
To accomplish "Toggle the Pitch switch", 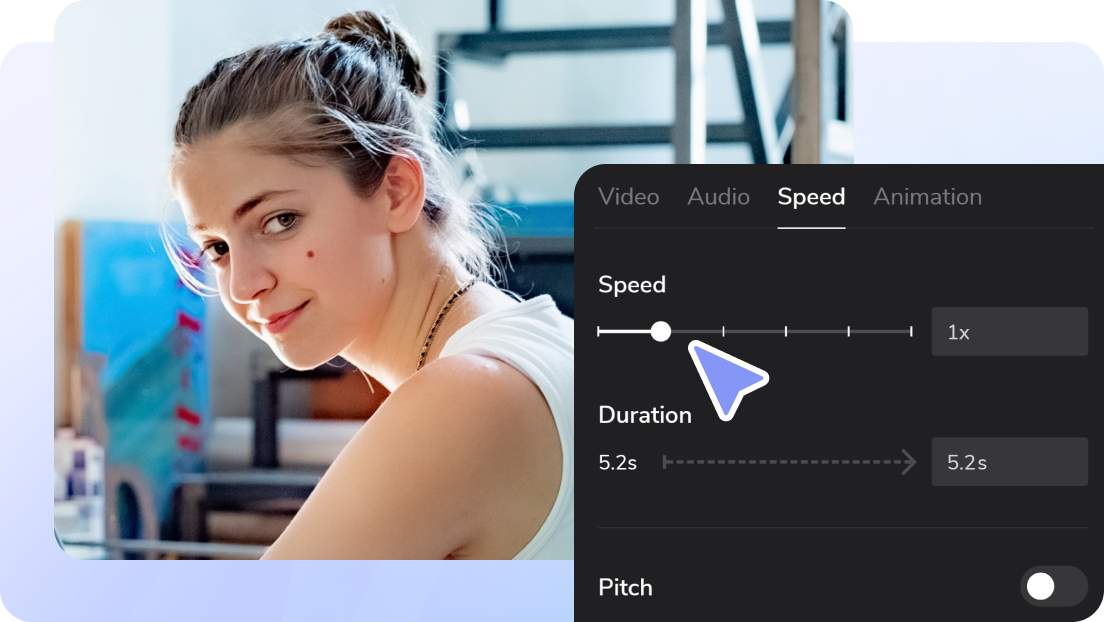I will [1053, 586].
